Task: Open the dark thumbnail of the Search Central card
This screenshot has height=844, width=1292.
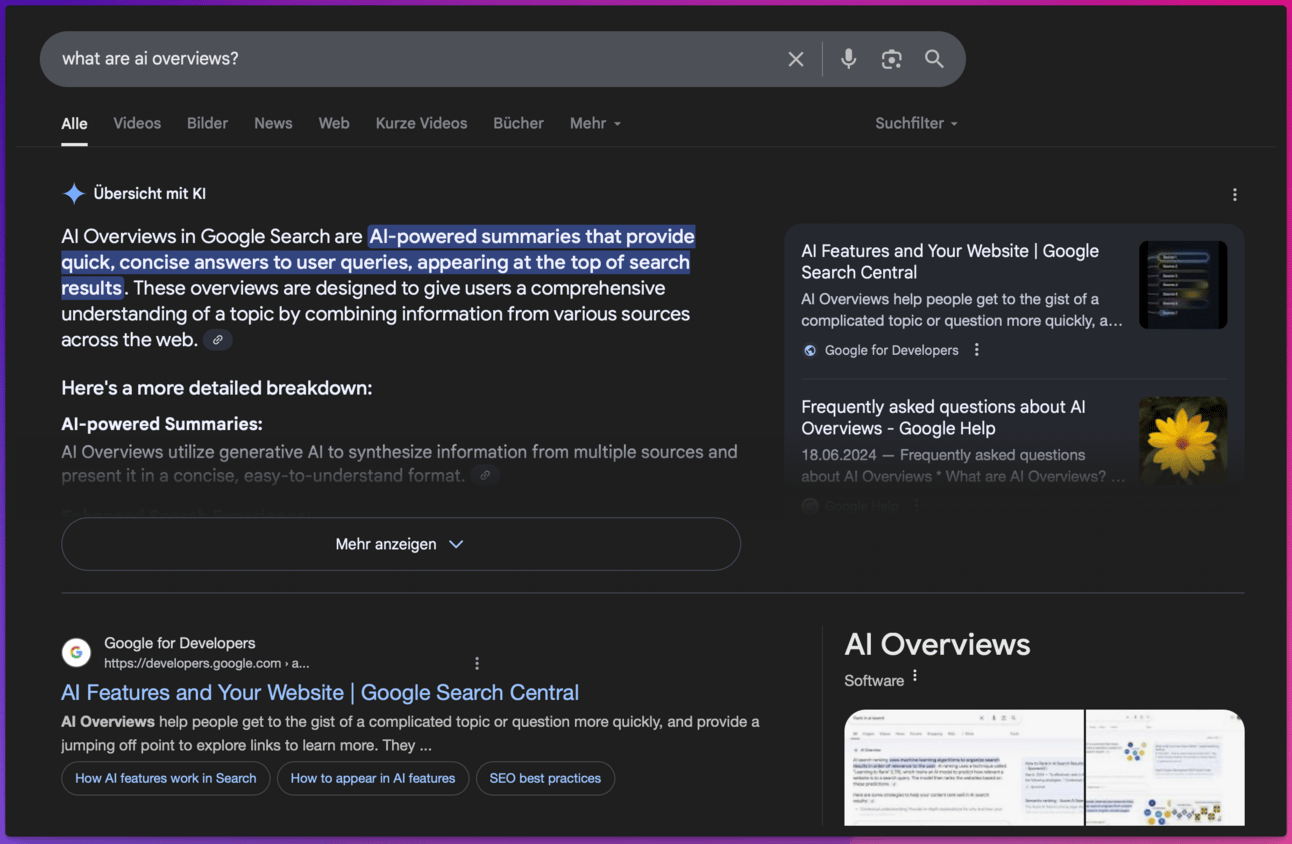Action: click(x=1183, y=285)
